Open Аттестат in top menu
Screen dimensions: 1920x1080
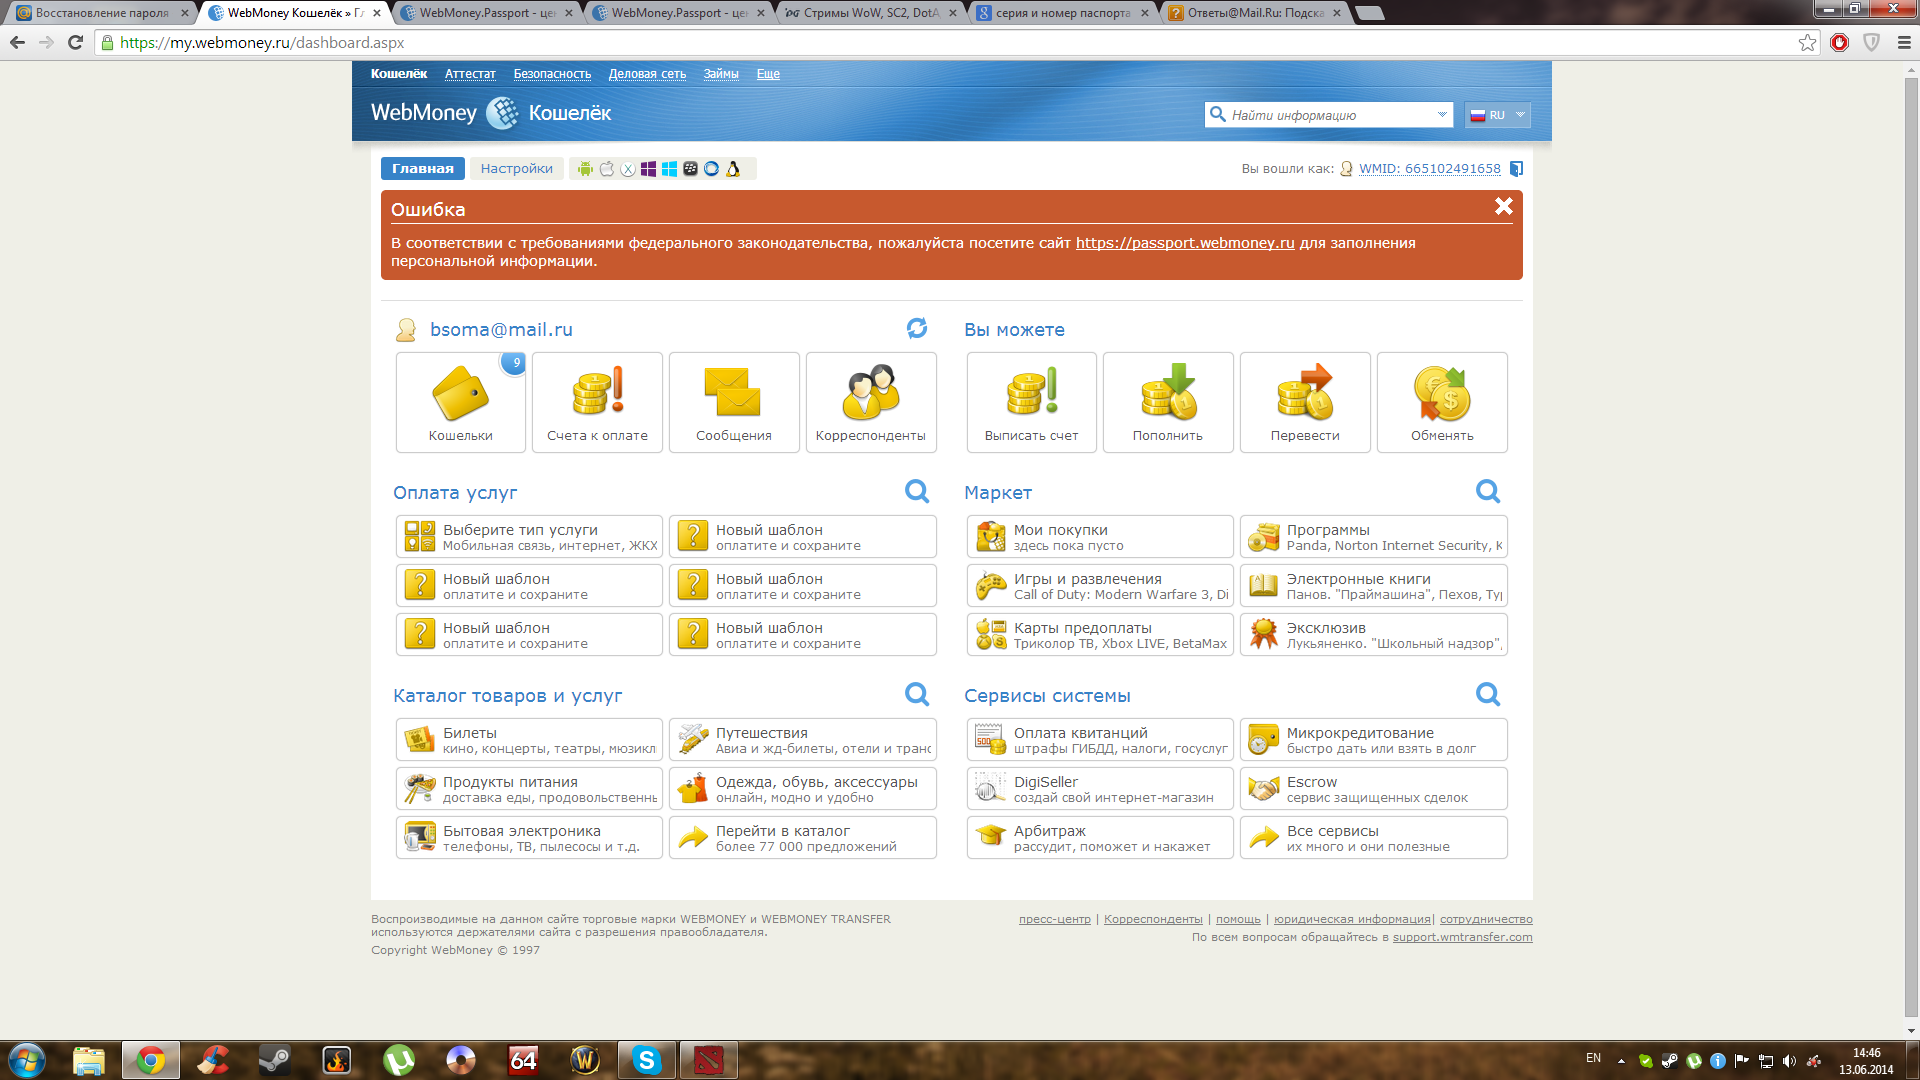click(470, 74)
